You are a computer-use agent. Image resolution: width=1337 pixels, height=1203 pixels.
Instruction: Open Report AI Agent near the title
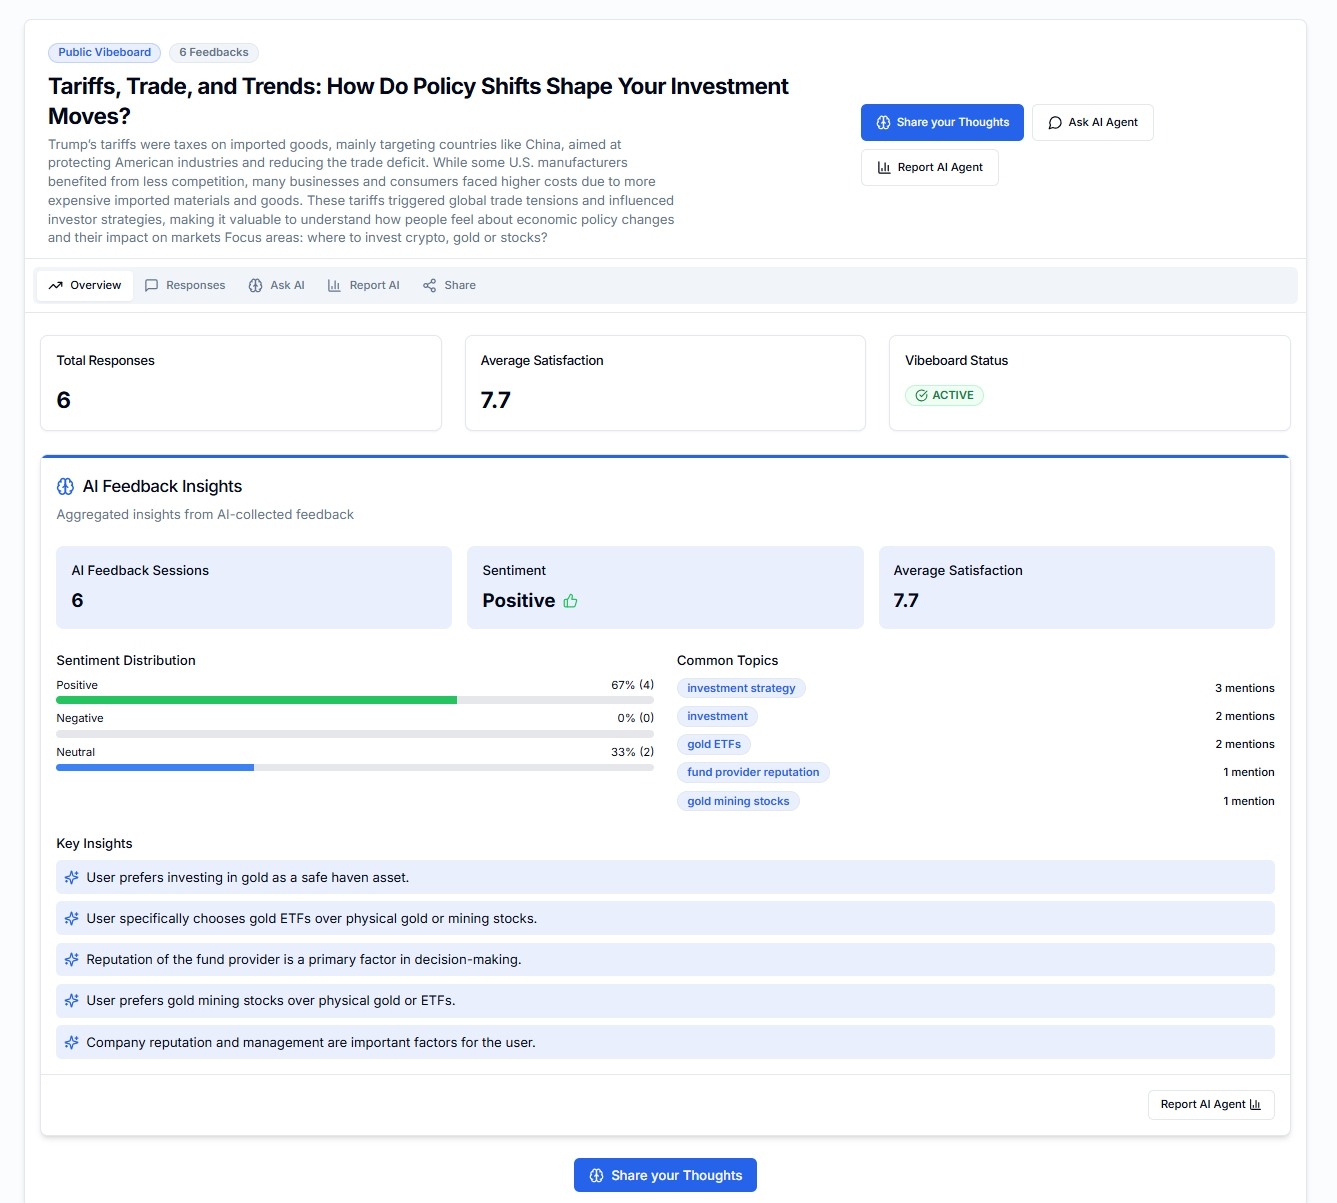point(930,168)
